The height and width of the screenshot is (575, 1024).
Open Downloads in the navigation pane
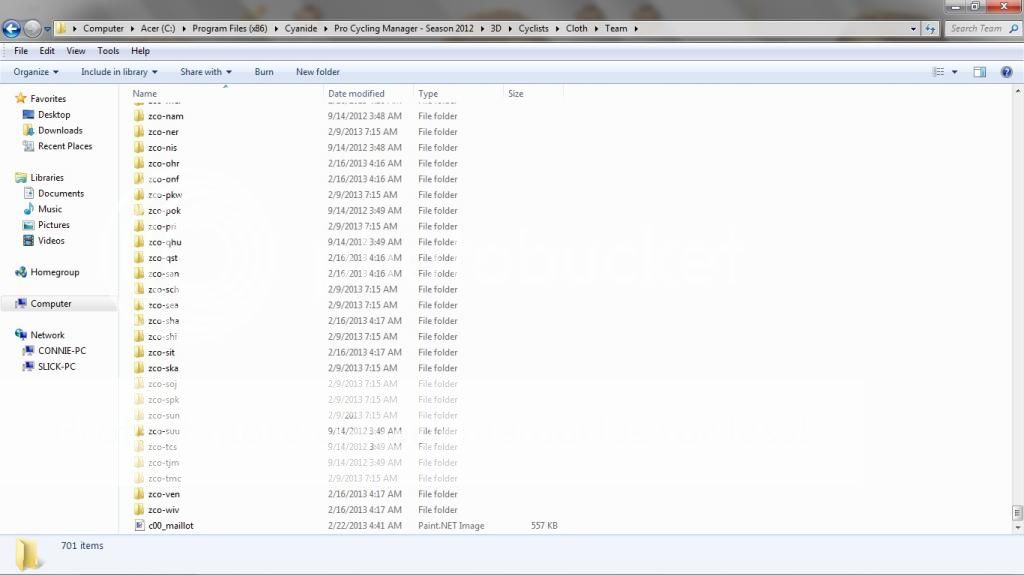[60, 130]
